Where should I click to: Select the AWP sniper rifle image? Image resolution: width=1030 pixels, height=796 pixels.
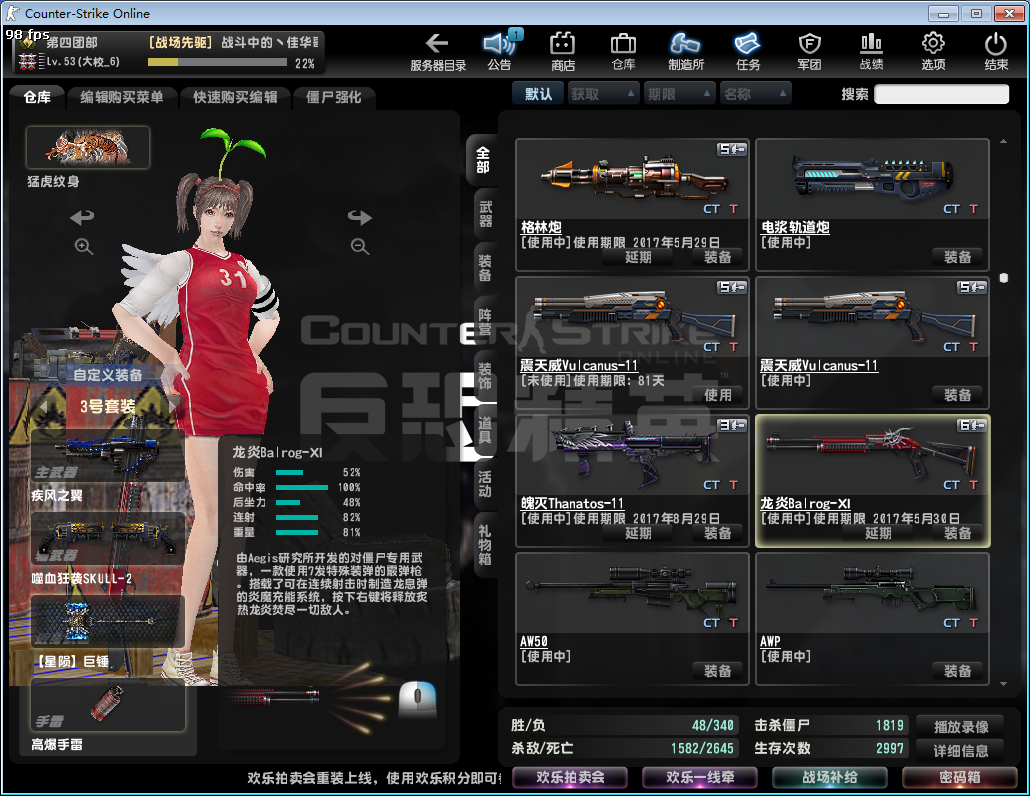(x=872, y=592)
